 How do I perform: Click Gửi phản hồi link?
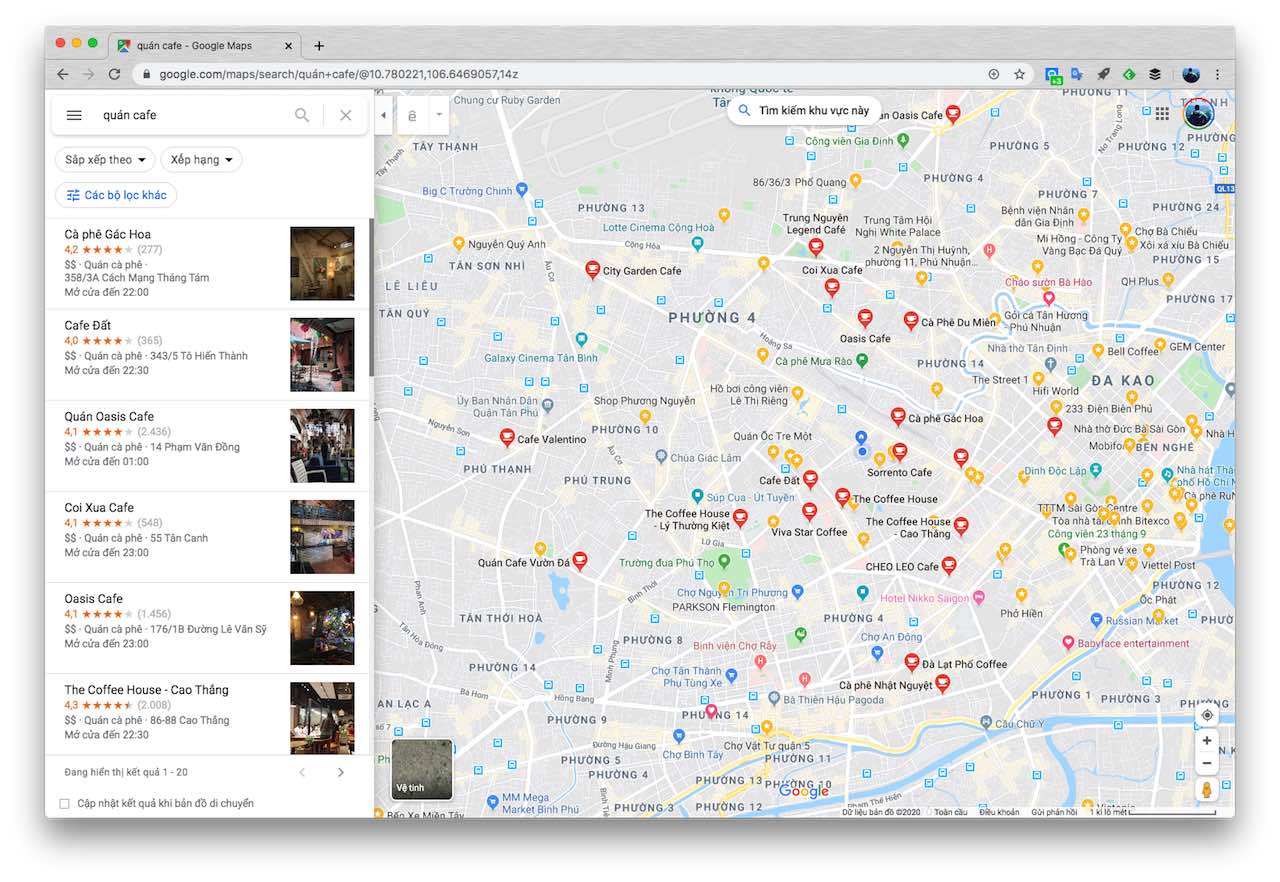coord(1054,812)
